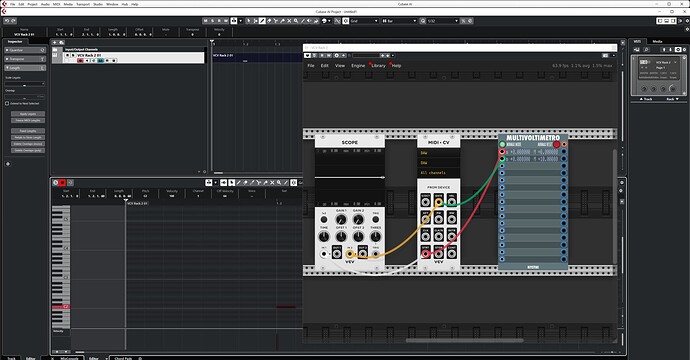Image resolution: width=690 pixels, height=360 pixels.
Task: Click the C2 key on piano roll keyboard
Action: [61, 306]
